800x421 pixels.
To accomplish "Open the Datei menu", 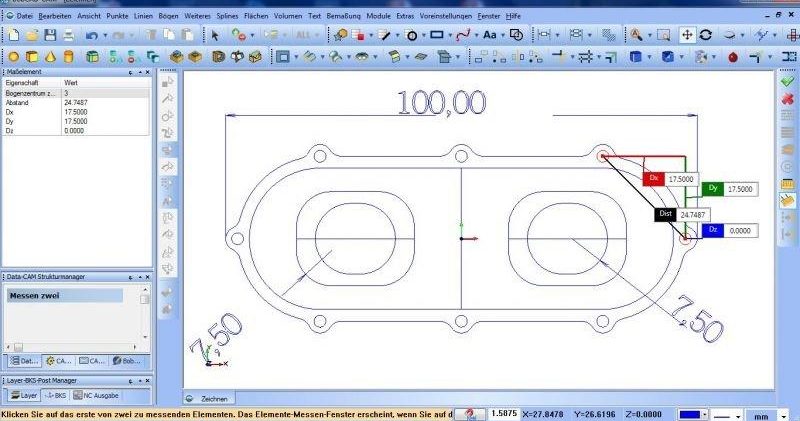I will (24, 16).
